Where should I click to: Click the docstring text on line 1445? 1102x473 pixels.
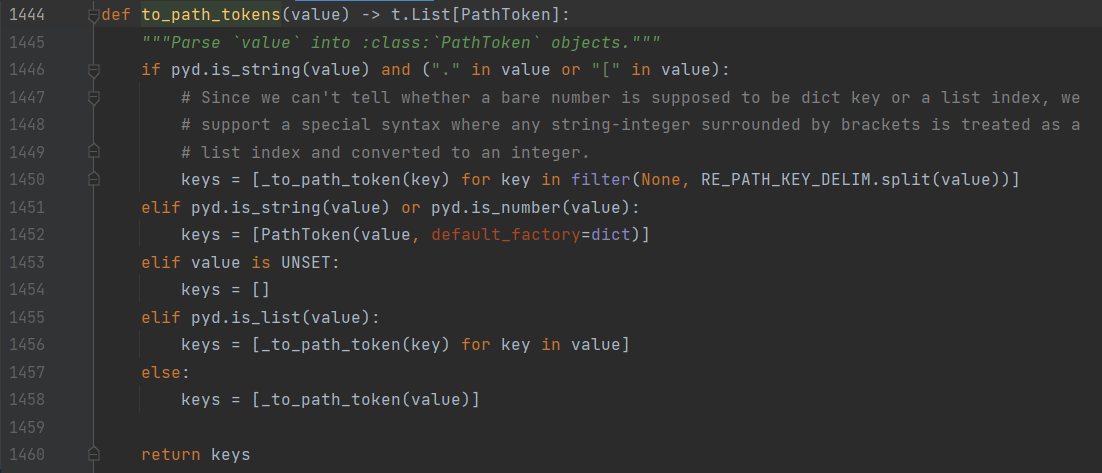[x=400, y=44]
